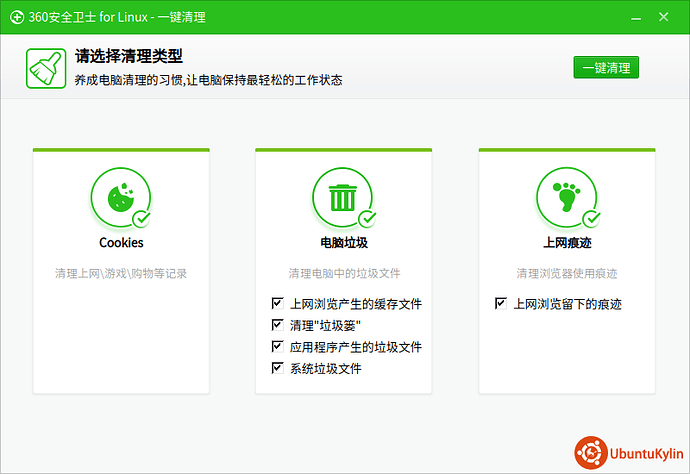
Task: Minimize the 360安全卫士 window
Action: pyautogui.click(x=635, y=18)
